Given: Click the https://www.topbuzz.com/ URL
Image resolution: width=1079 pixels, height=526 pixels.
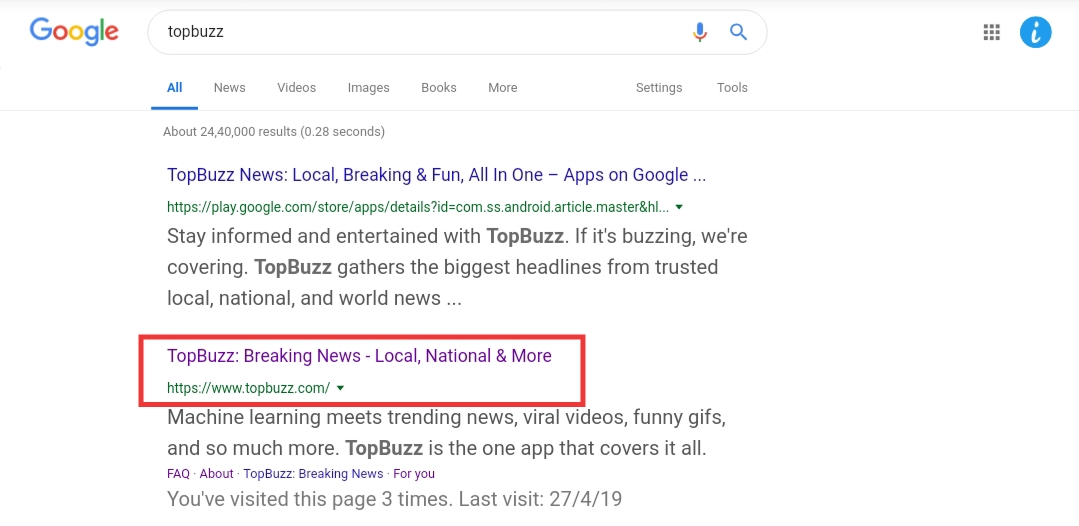Looking at the screenshot, I should [x=248, y=388].
